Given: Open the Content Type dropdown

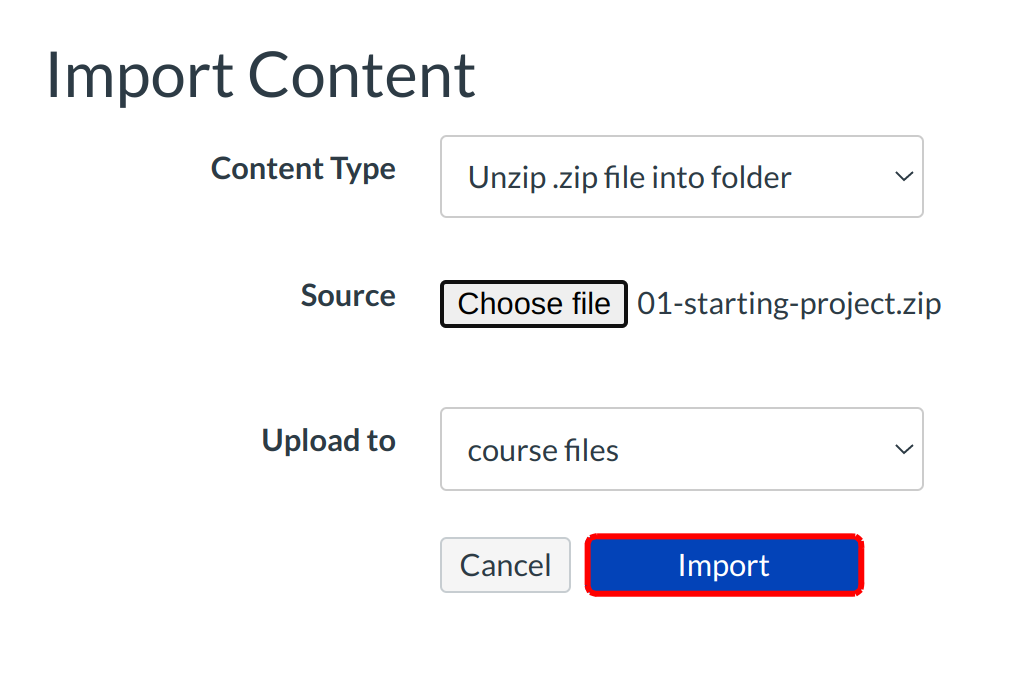Looking at the screenshot, I should pyautogui.click(x=681, y=177).
